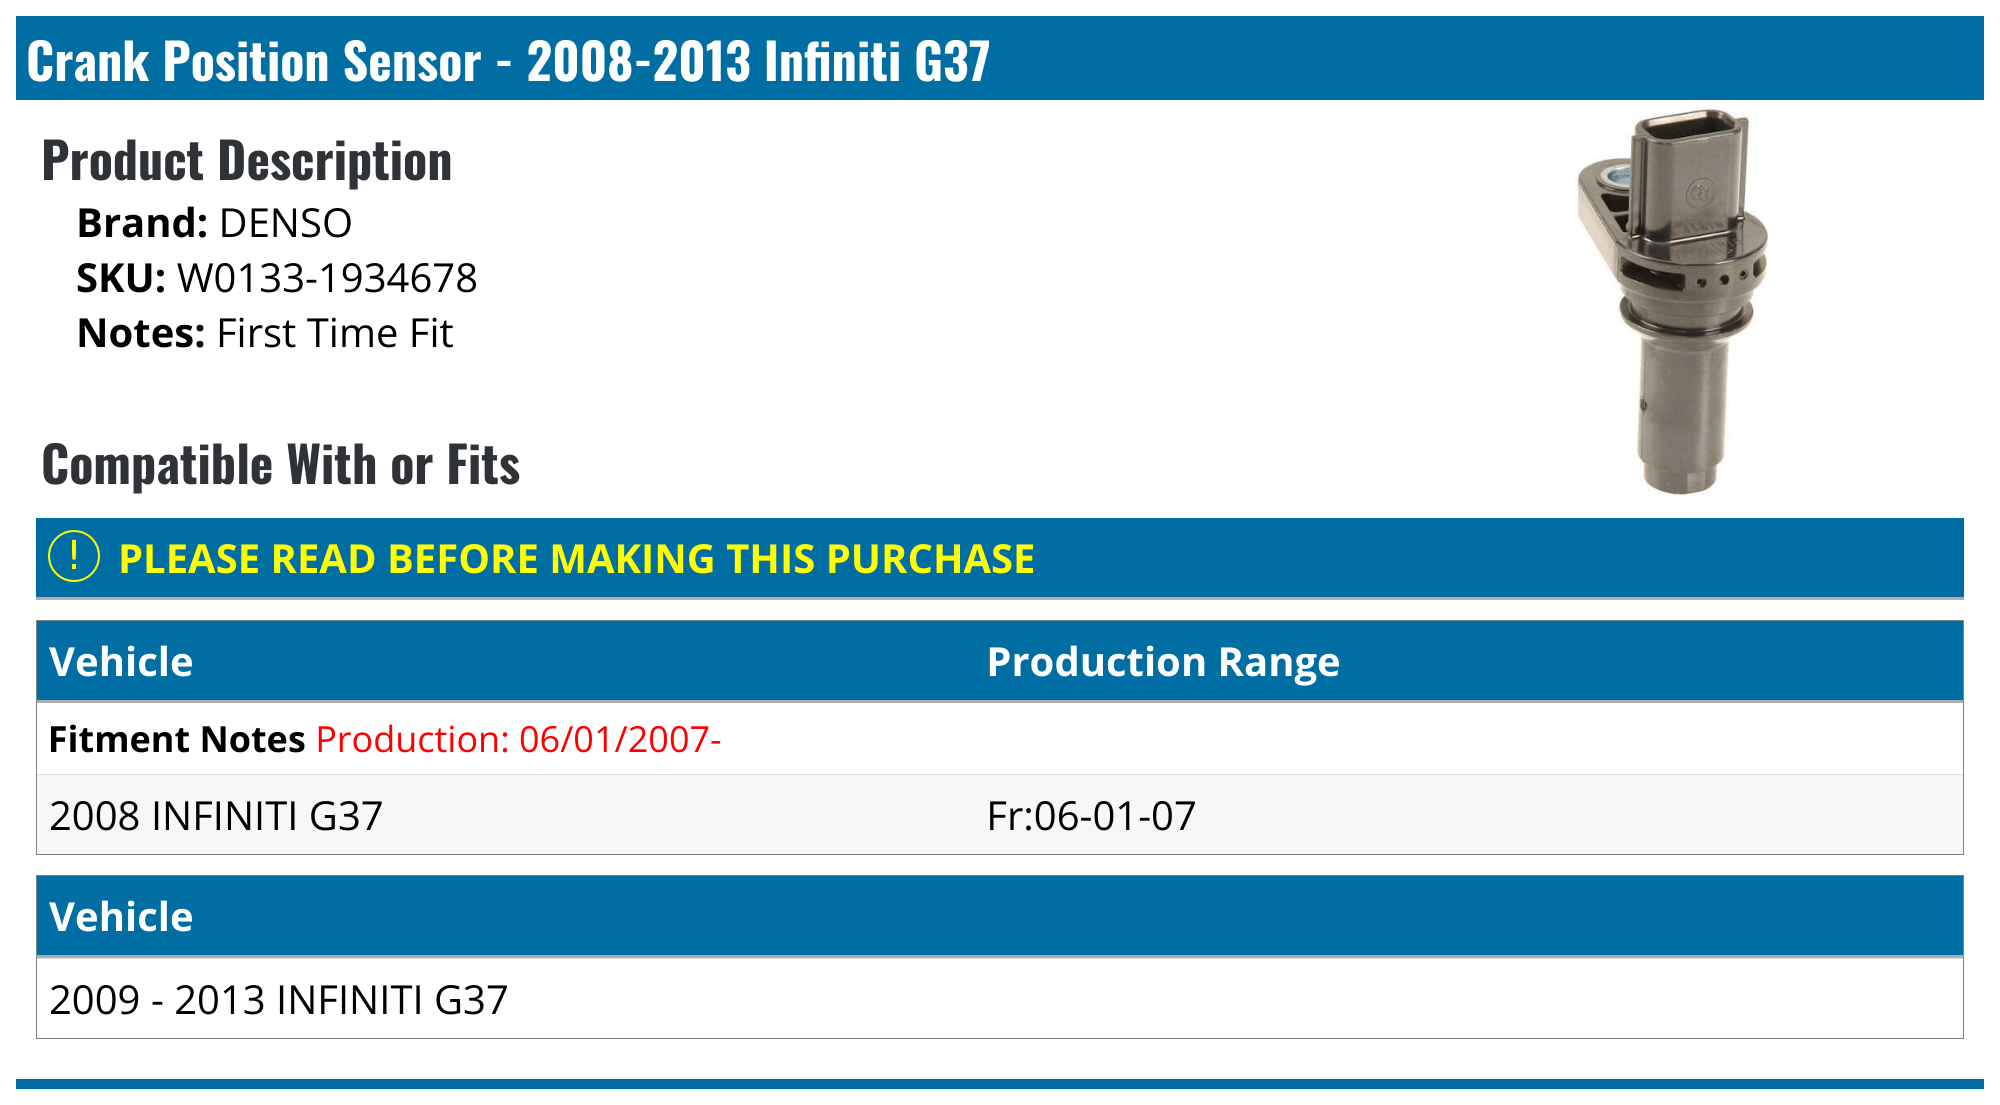Click the first Vehicle column header
This screenshot has width=2000, height=1105.
tap(121, 662)
